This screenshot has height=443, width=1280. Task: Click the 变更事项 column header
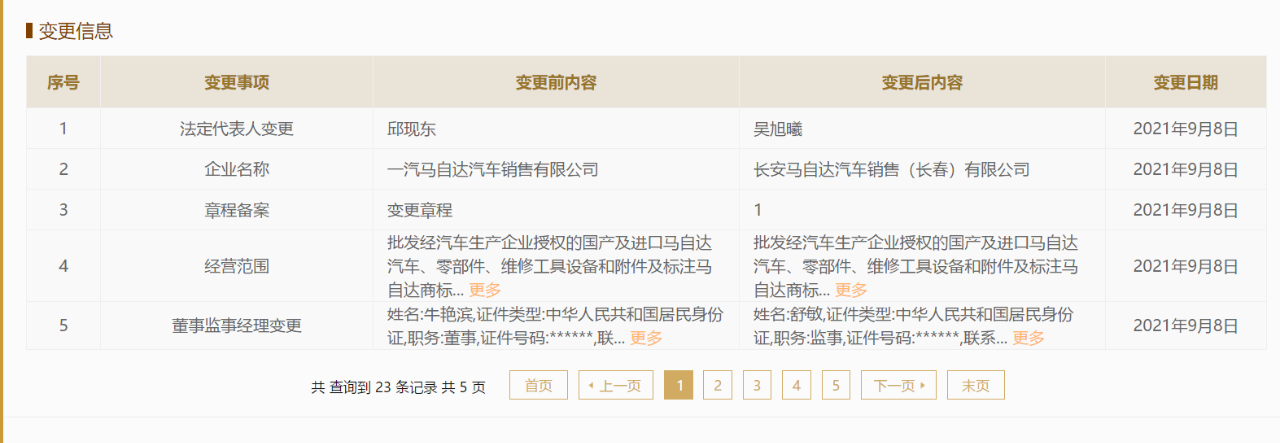click(237, 83)
